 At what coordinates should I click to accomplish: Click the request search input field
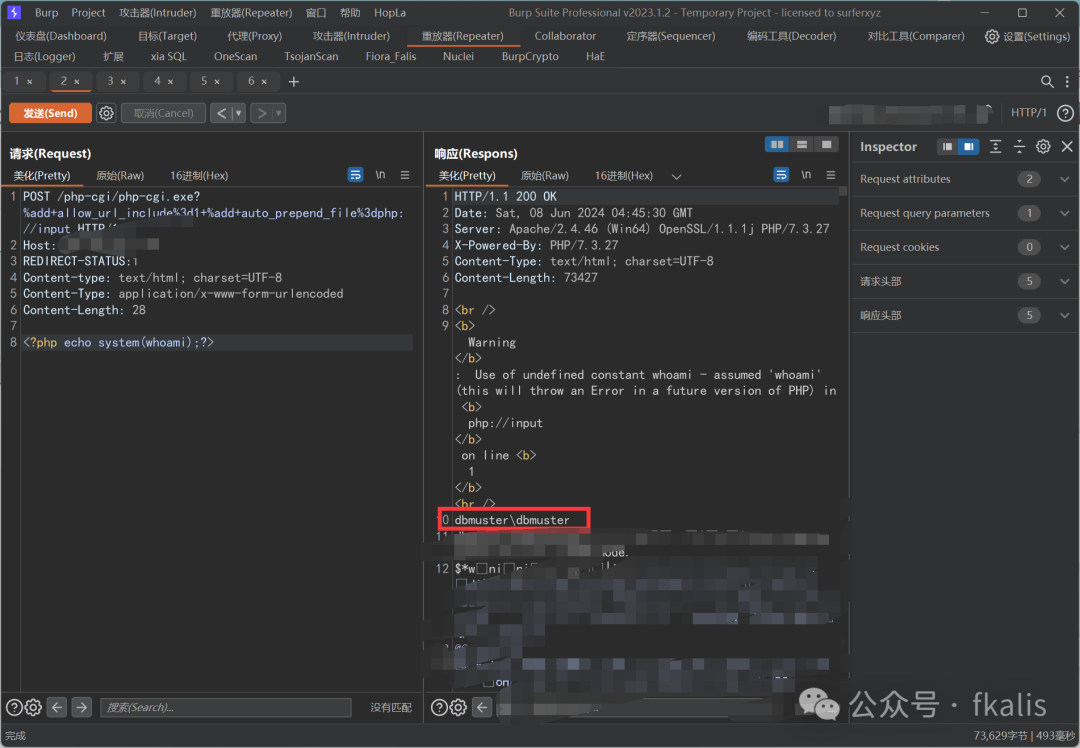coord(226,707)
